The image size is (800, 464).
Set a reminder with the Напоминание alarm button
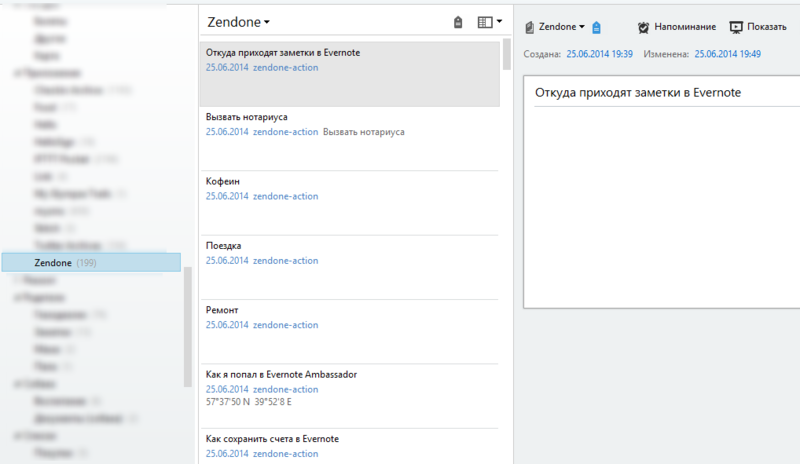pyautogui.click(x=677, y=27)
